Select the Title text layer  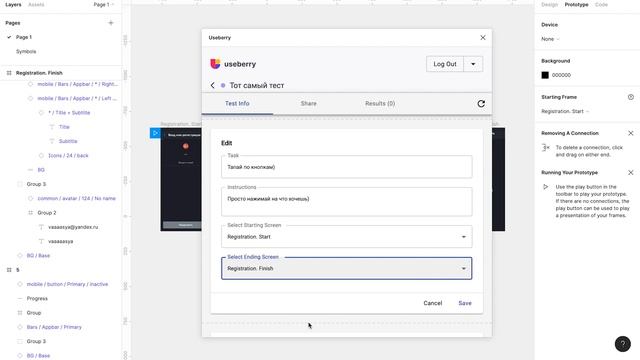(64, 127)
